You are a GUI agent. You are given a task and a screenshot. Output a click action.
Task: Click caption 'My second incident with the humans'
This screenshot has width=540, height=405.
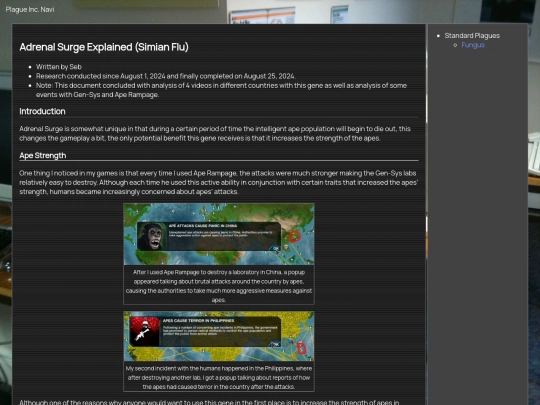tap(219, 378)
